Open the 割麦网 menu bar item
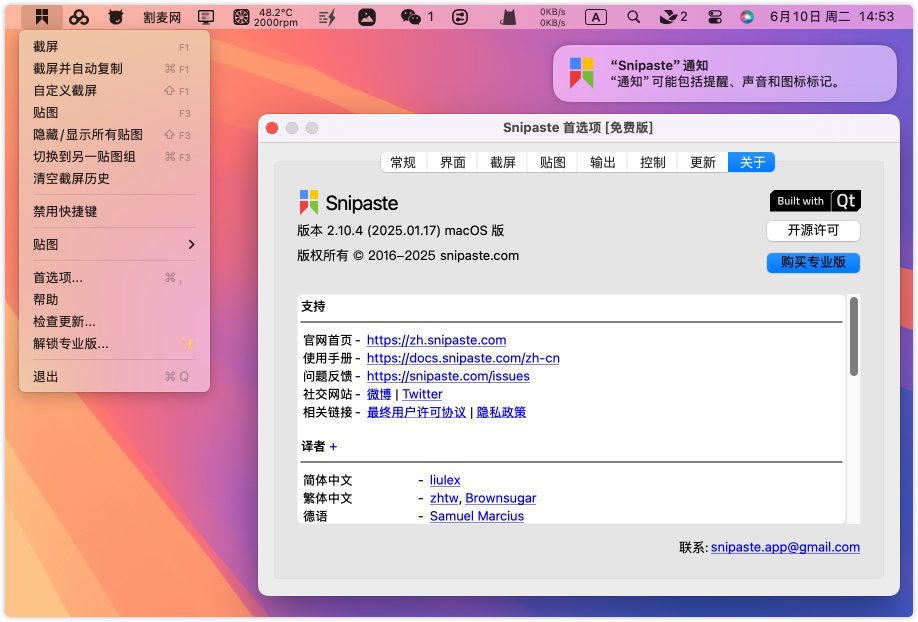This screenshot has width=918, height=622. click(x=162, y=18)
